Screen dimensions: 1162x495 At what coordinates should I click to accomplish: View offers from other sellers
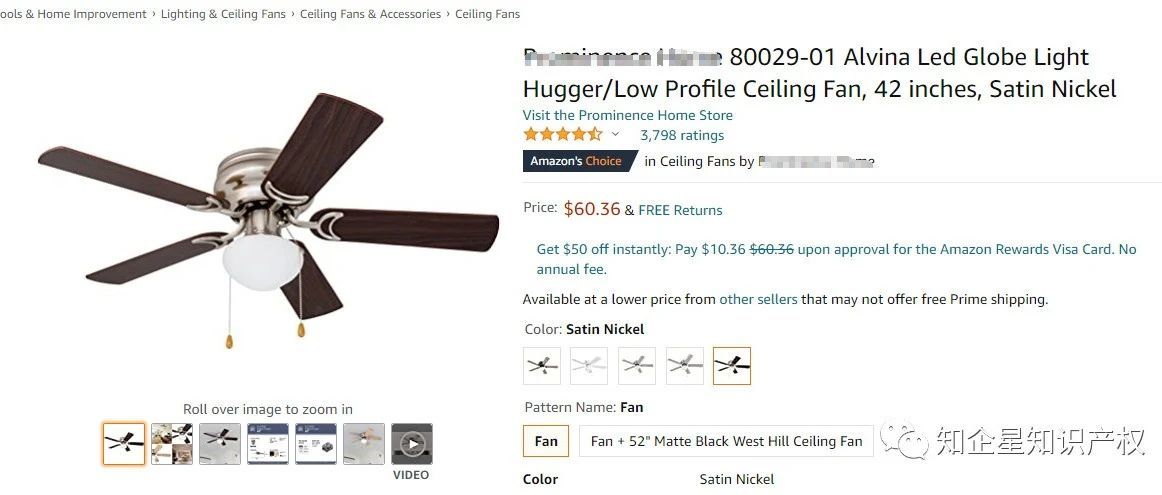758,299
